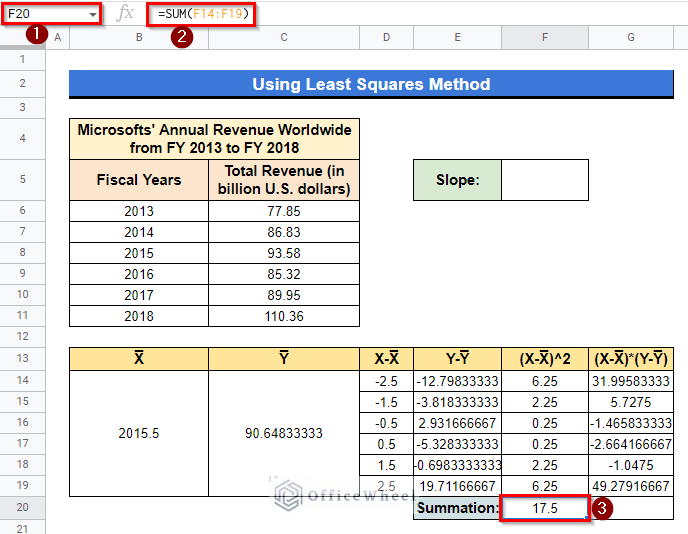Select column F header
Image resolution: width=688 pixels, height=534 pixels.
coord(545,38)
